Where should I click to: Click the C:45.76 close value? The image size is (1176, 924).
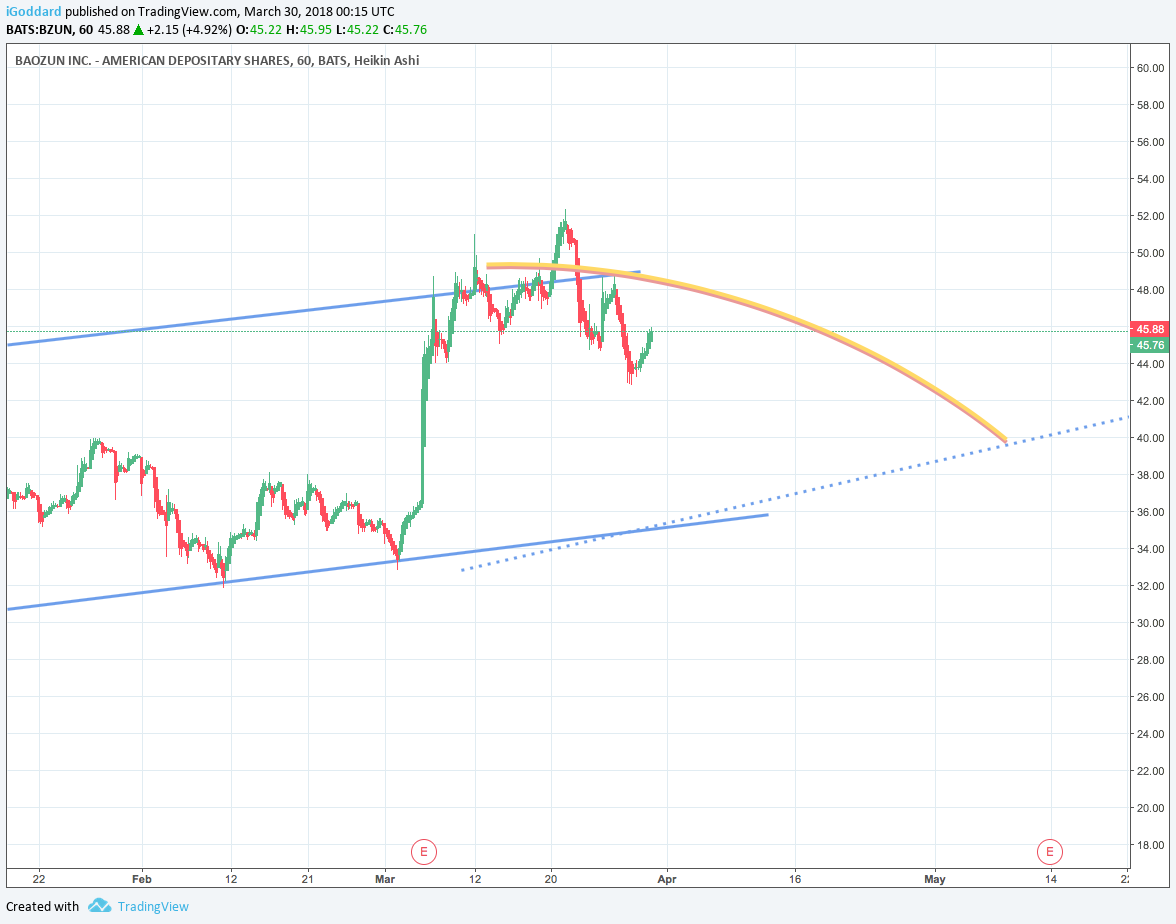click(404, 29)
